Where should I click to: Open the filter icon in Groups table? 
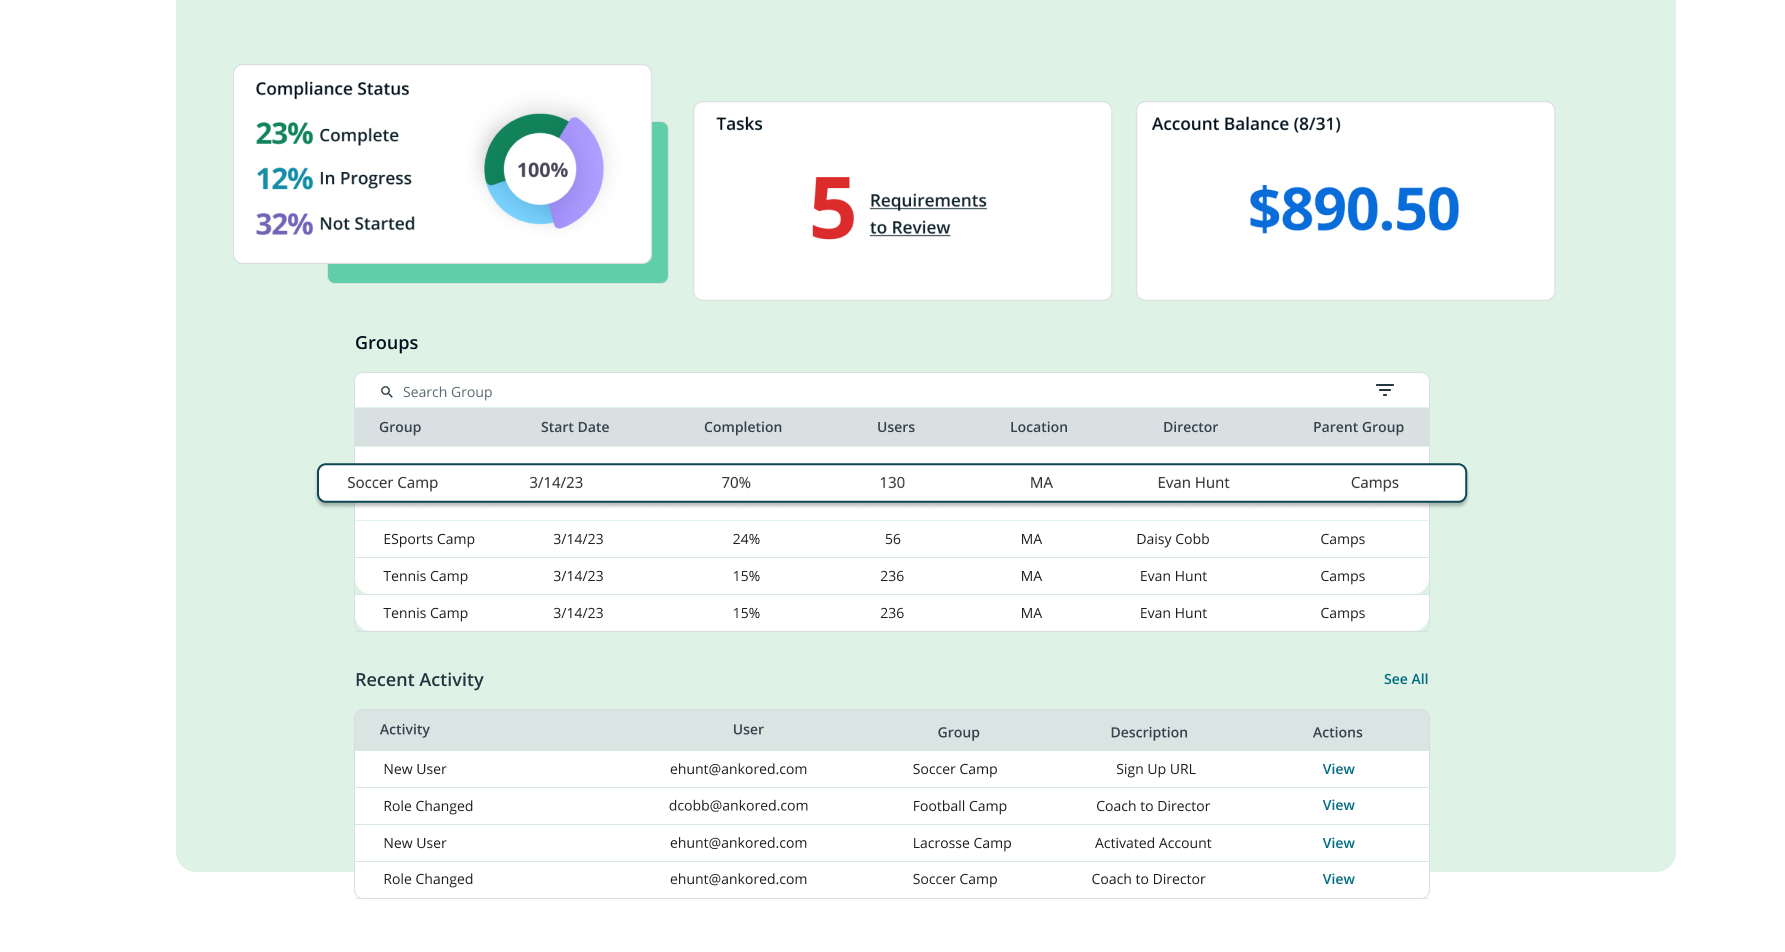tap(1384, 390)
